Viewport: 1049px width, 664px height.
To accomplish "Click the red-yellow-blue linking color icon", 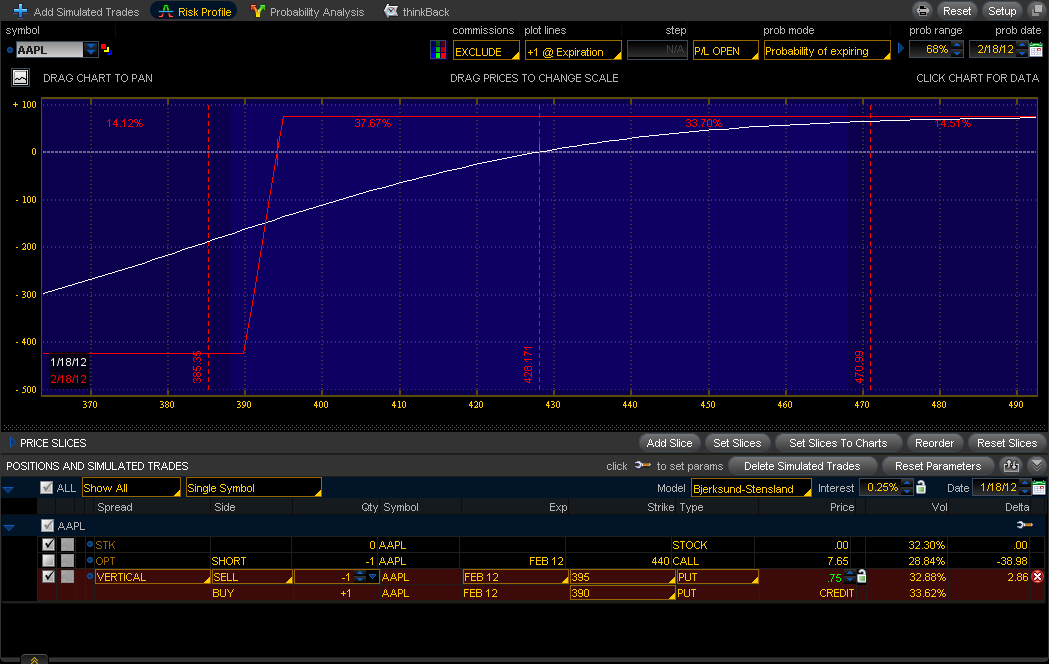I will pyautogui.click(x=106, y=49).
